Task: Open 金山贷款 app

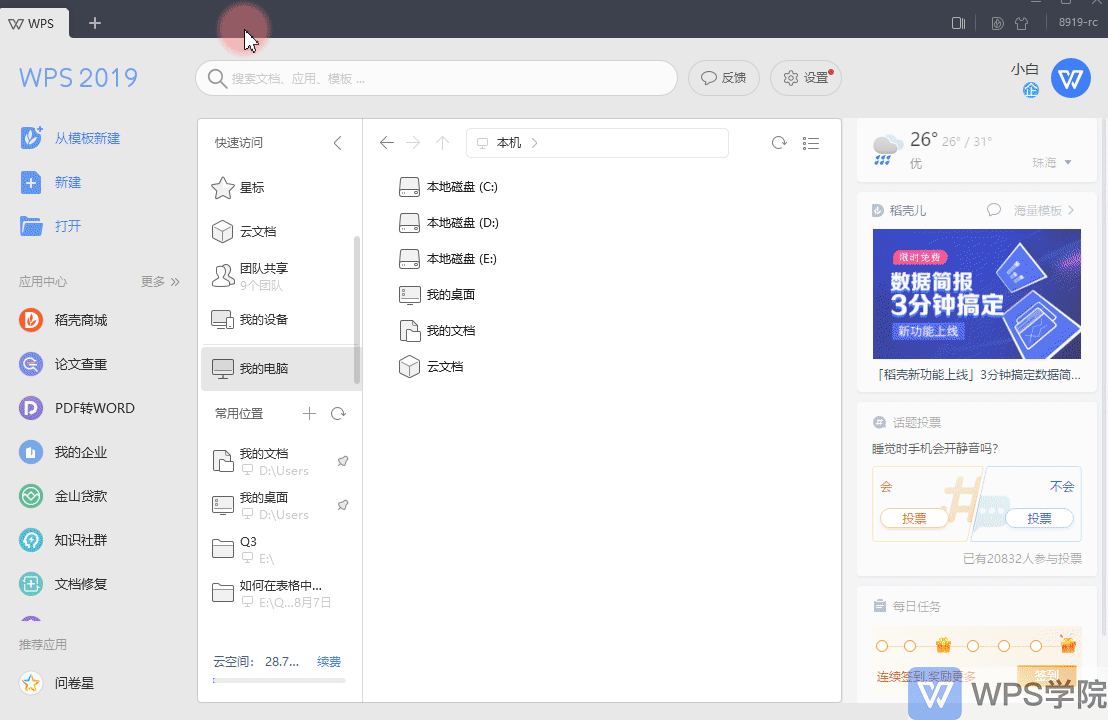Action: coord(64,496)
